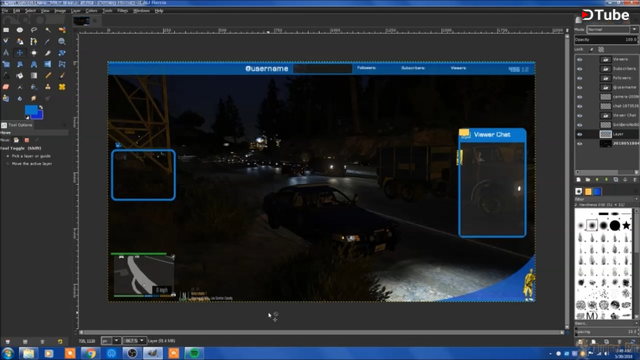Open the File menu

tap(5, 11)
